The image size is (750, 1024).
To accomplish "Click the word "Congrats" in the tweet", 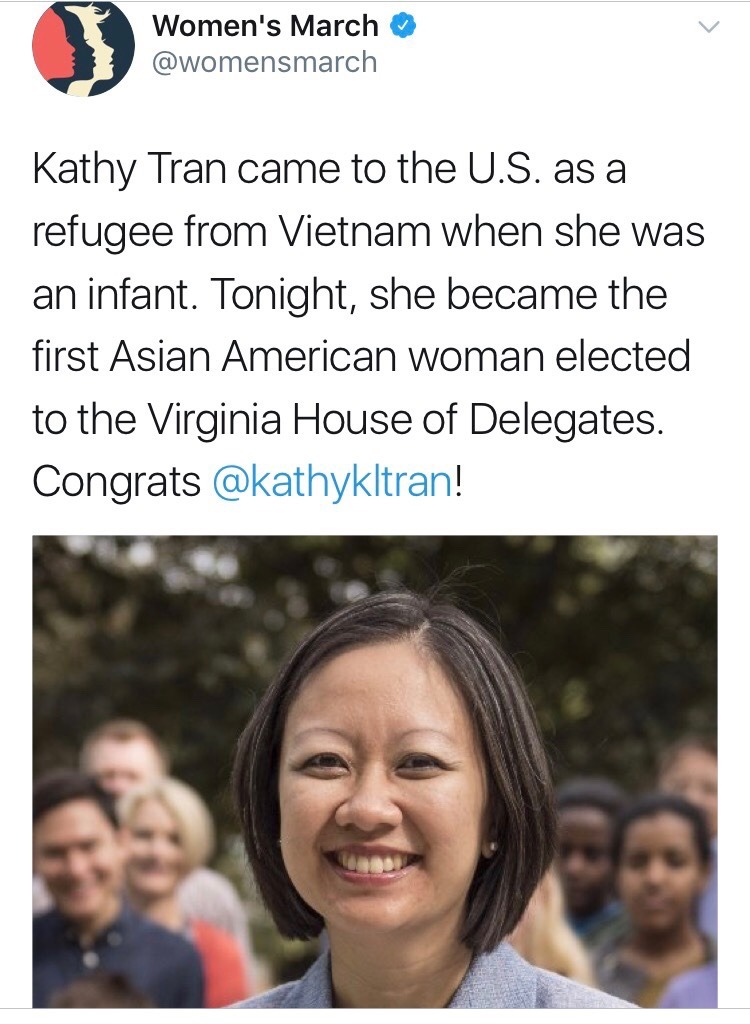I will point(116,482).
